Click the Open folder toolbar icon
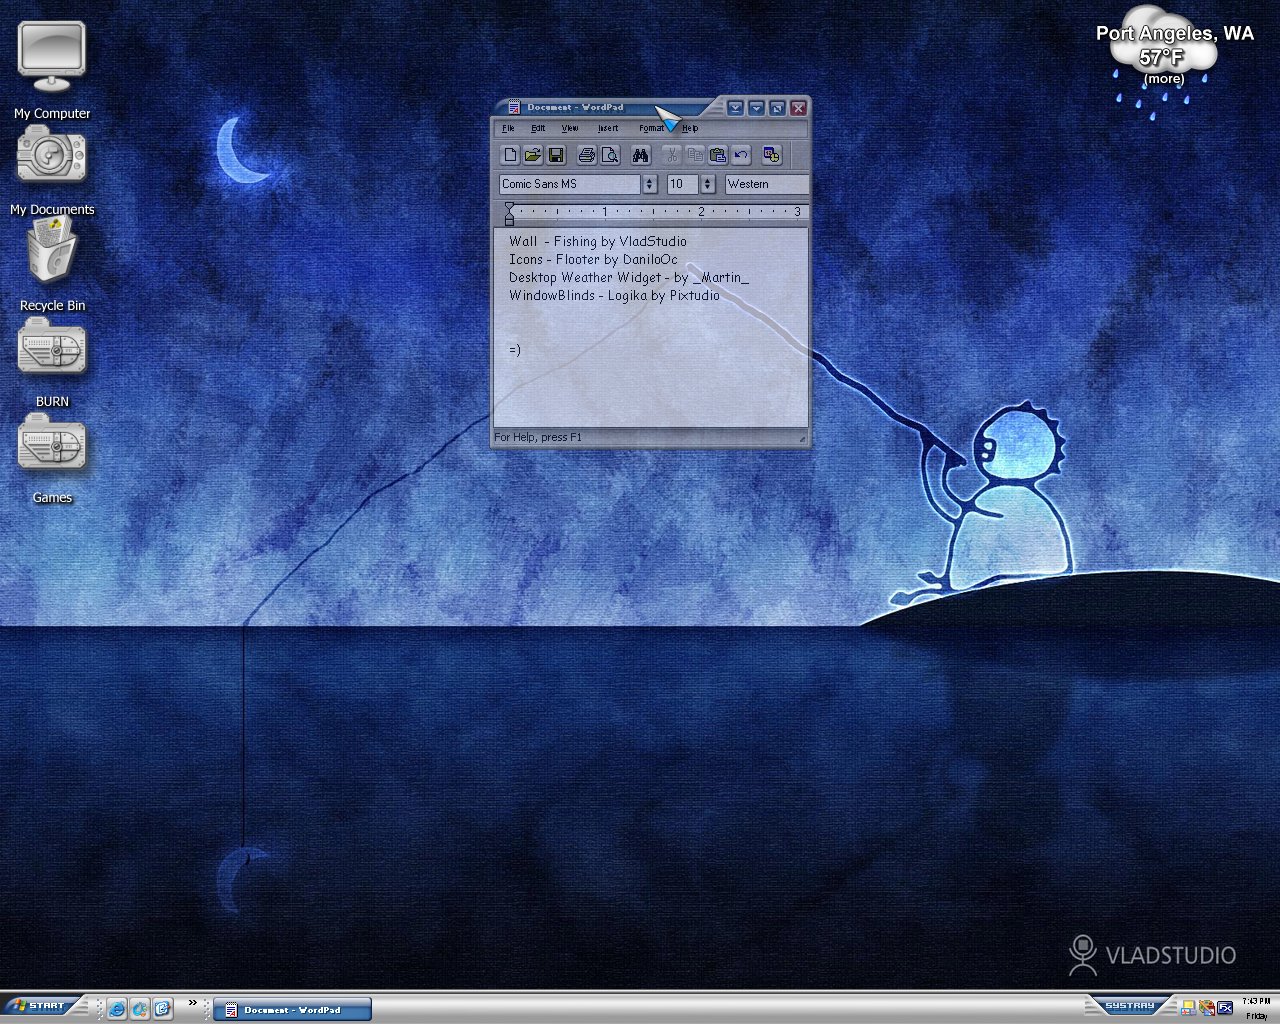Image resolution: width=1280 pixels, height=1024 pixels. pos(533,155)
